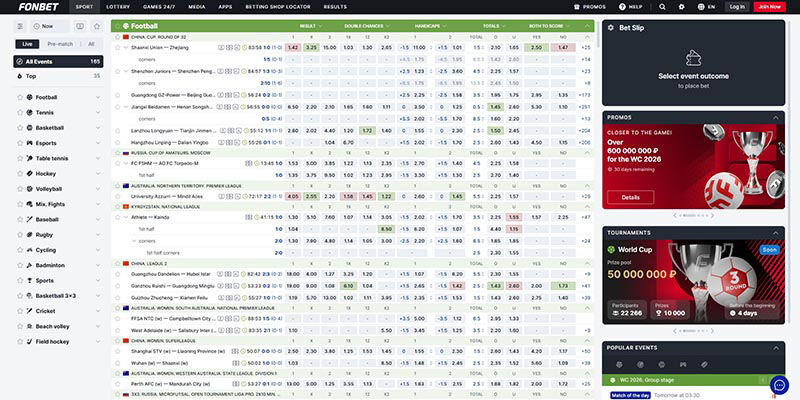
Task: Star the Shaanxi Union — Zhejiang match
Action: (x=117, y=47)
